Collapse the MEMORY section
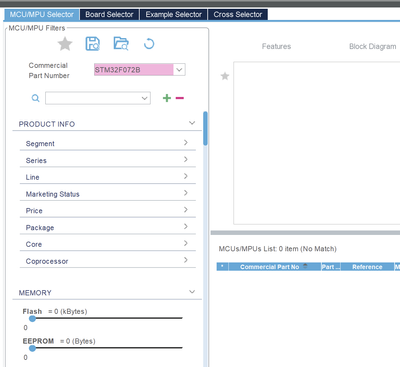 pyautogui.click(x=192, y=292)
